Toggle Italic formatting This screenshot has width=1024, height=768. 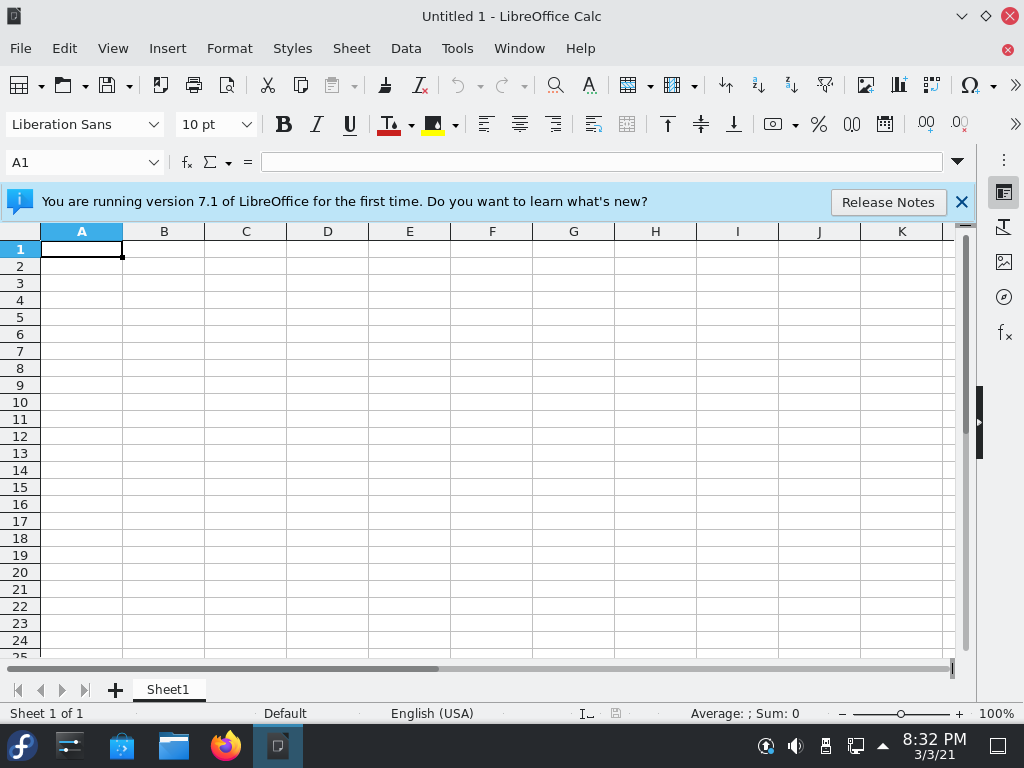pos(317,124)
